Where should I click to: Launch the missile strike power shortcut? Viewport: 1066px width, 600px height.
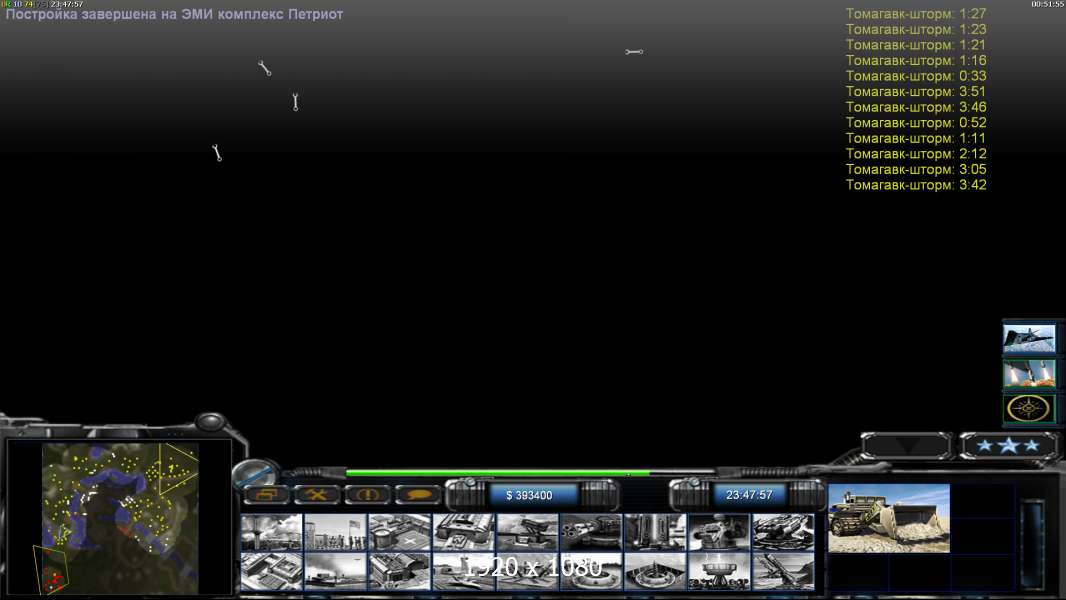point(1029,374)
